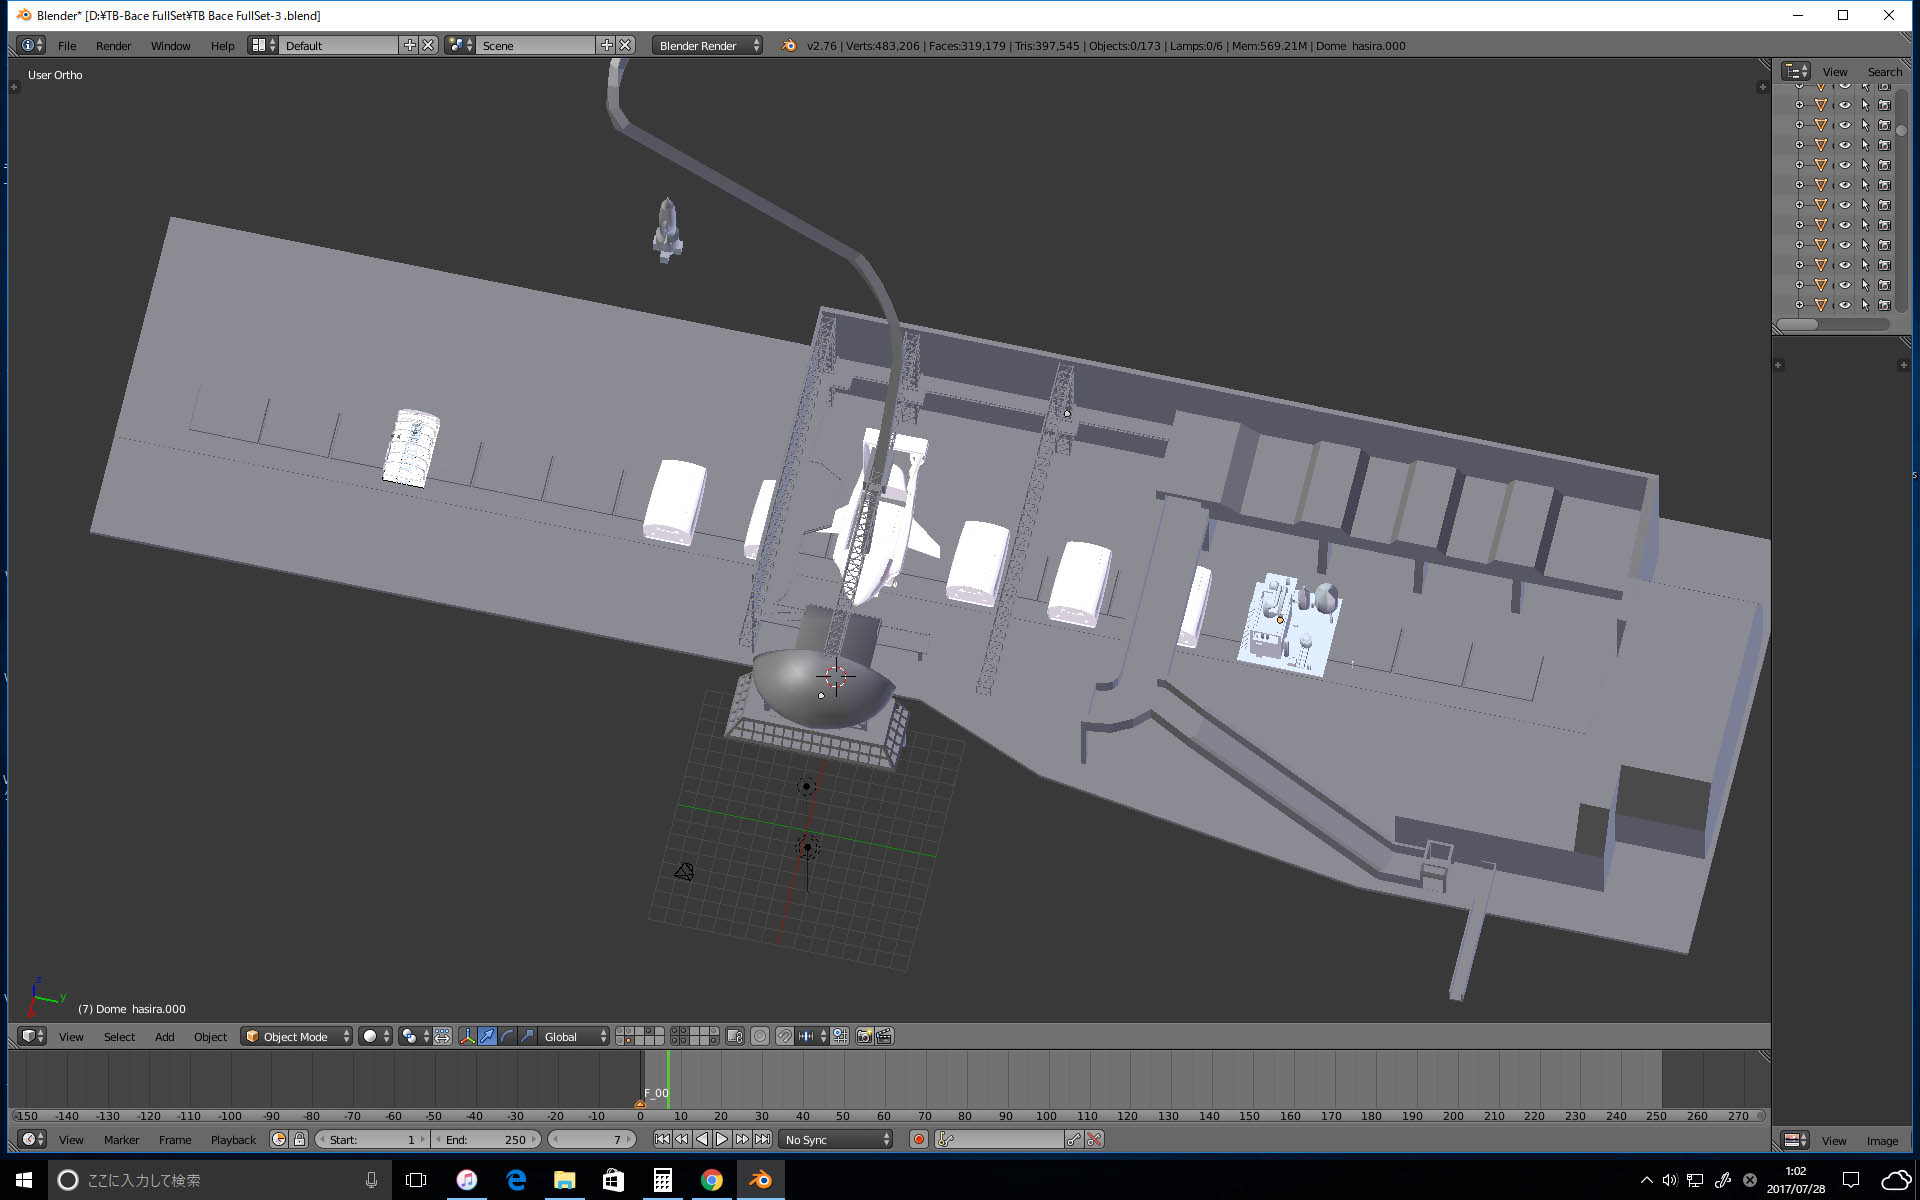Play the animation forward

coord(721,1139)
